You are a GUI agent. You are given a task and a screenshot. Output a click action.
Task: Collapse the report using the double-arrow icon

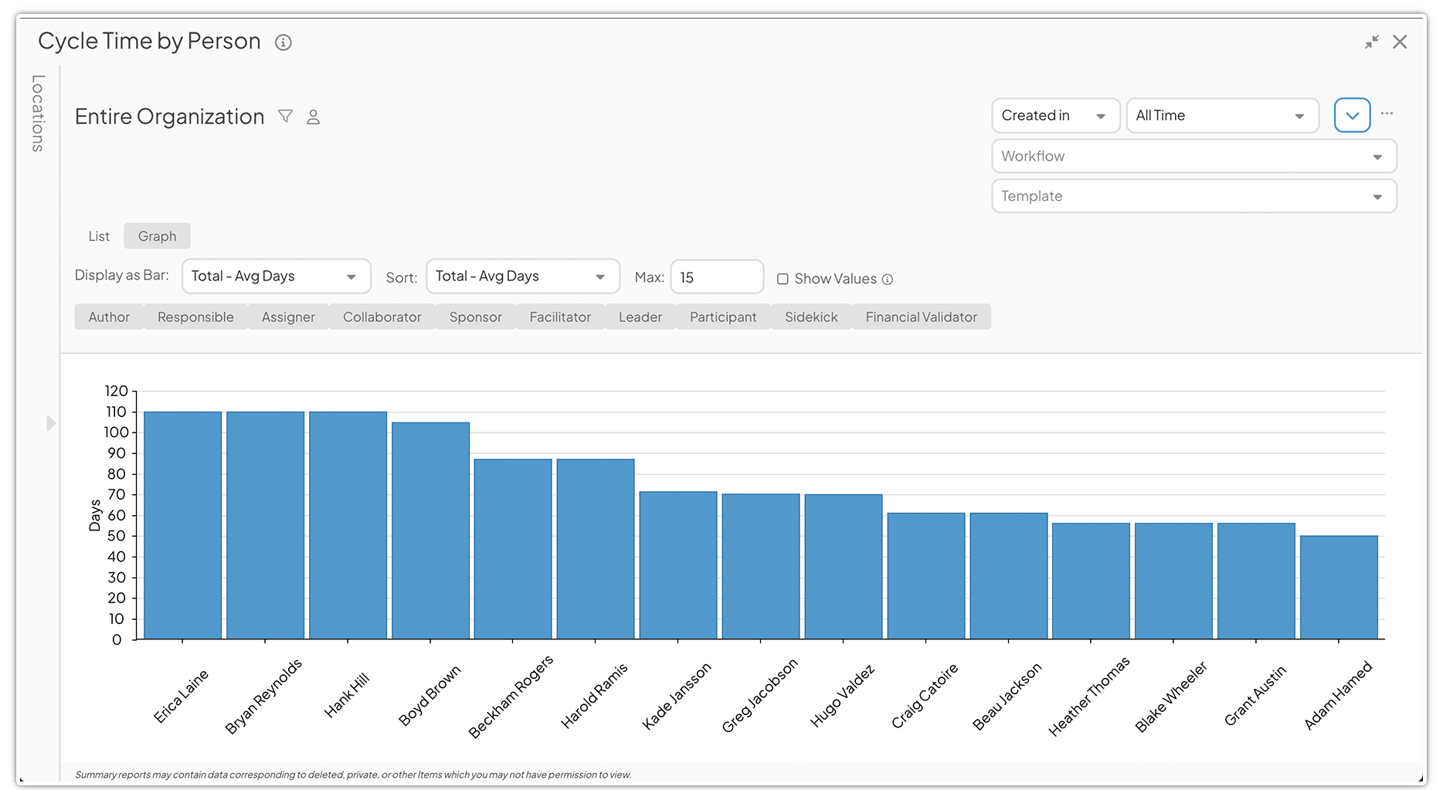(1372, 42)
